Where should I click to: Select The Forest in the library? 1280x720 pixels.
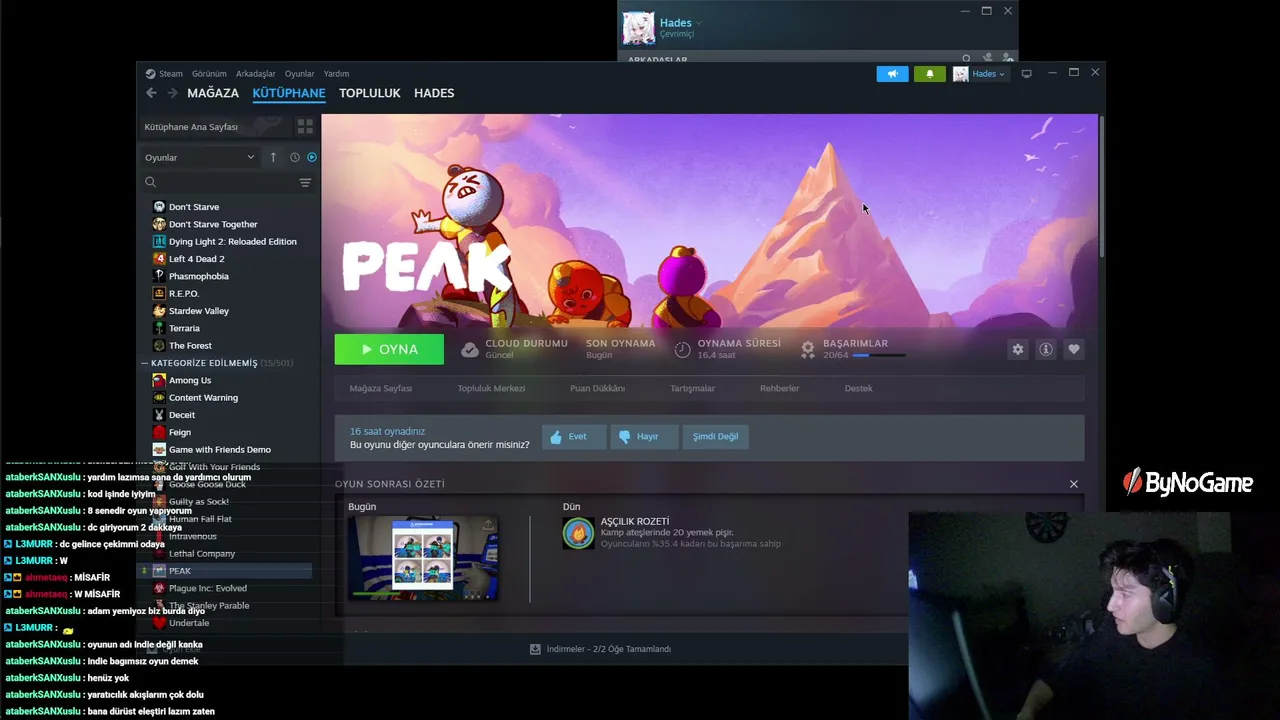click(x=190, y=346)
